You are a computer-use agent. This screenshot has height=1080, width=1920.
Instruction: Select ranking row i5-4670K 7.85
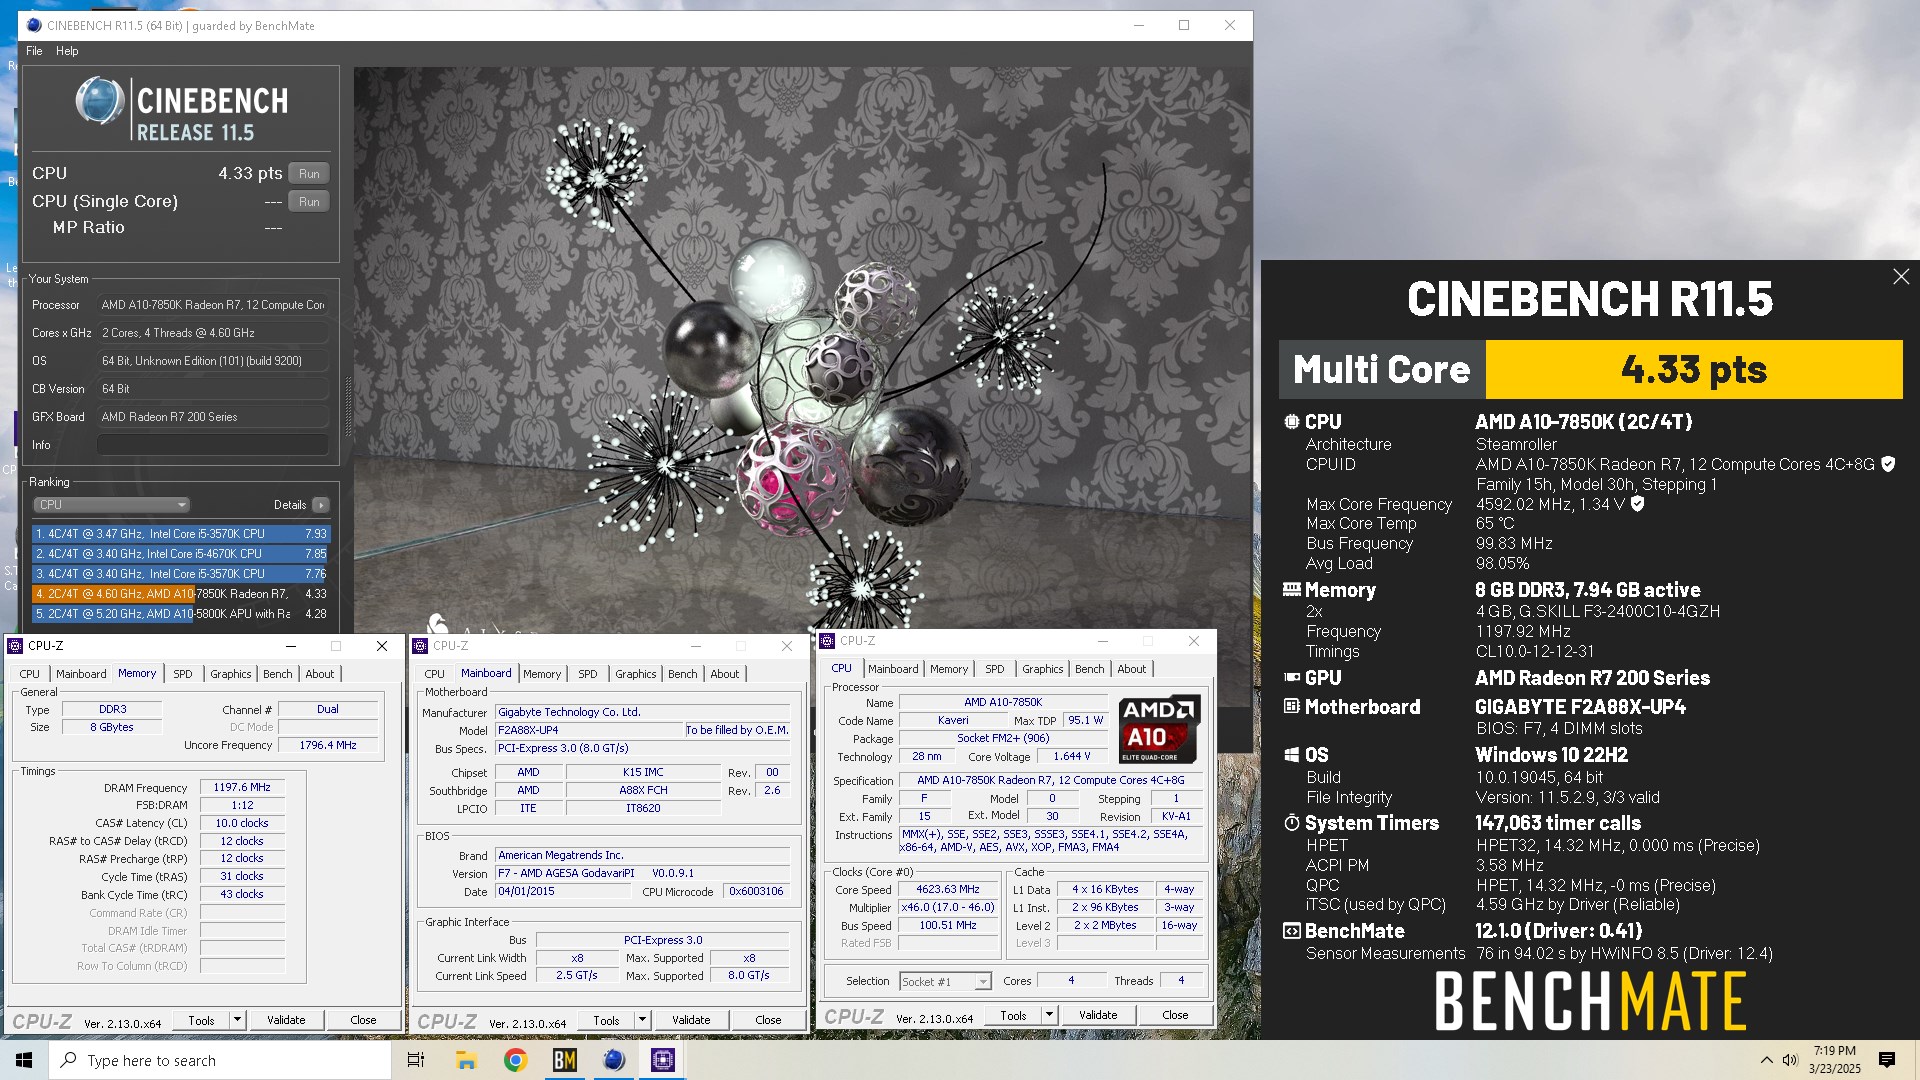[x=181, y=554]
